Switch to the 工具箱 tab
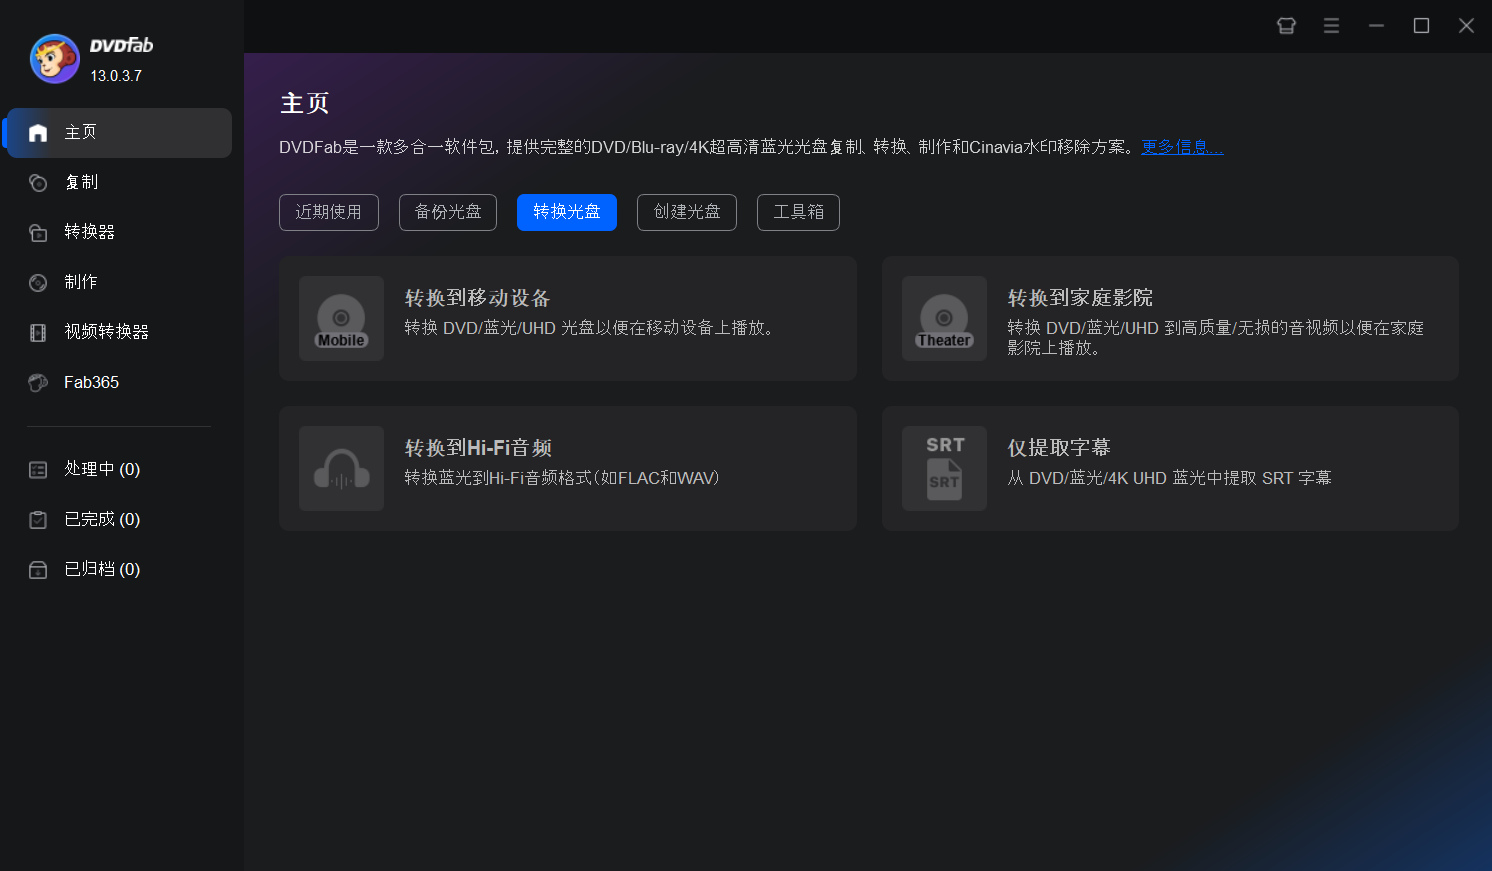Viewport: 1492px width, 871px height. (798, 212)
